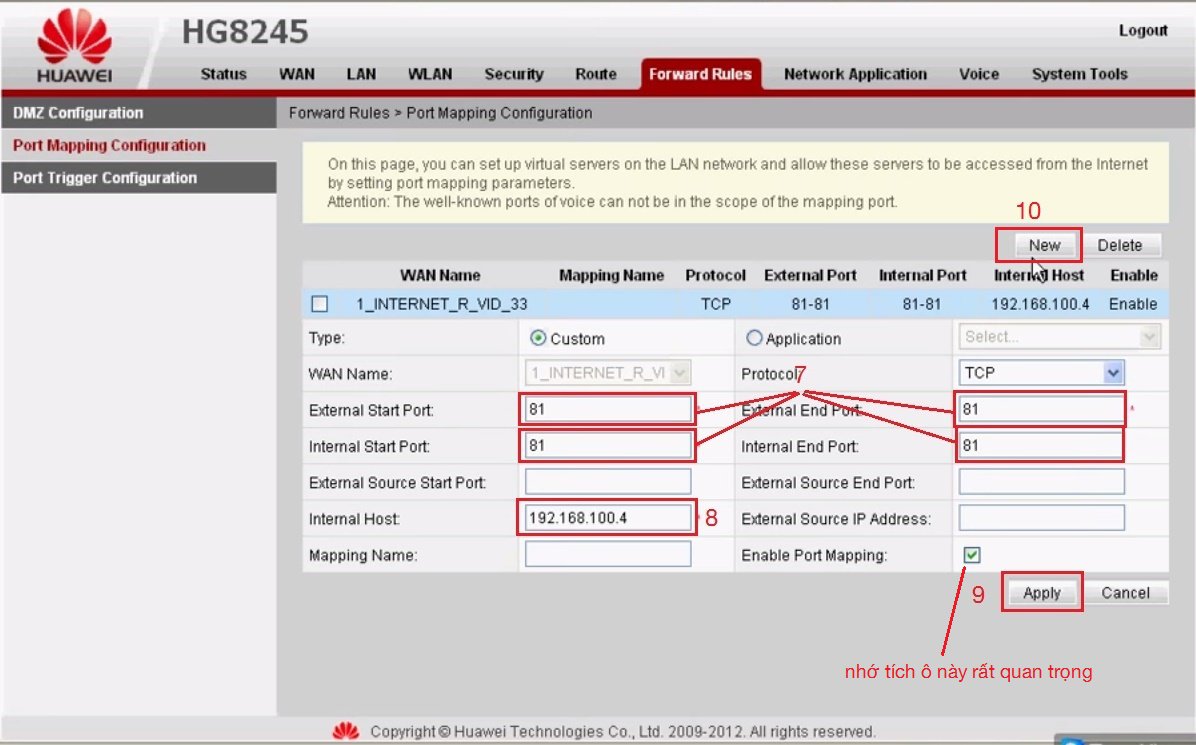Click the WAN Name column header

pyautogui.click(x=440, y=275)
